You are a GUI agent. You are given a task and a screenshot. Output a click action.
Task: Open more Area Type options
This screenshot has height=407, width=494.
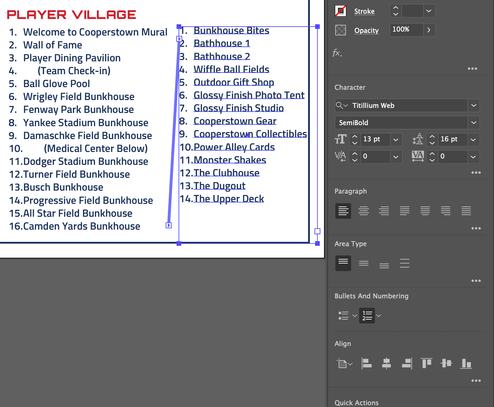pos(476,281)
